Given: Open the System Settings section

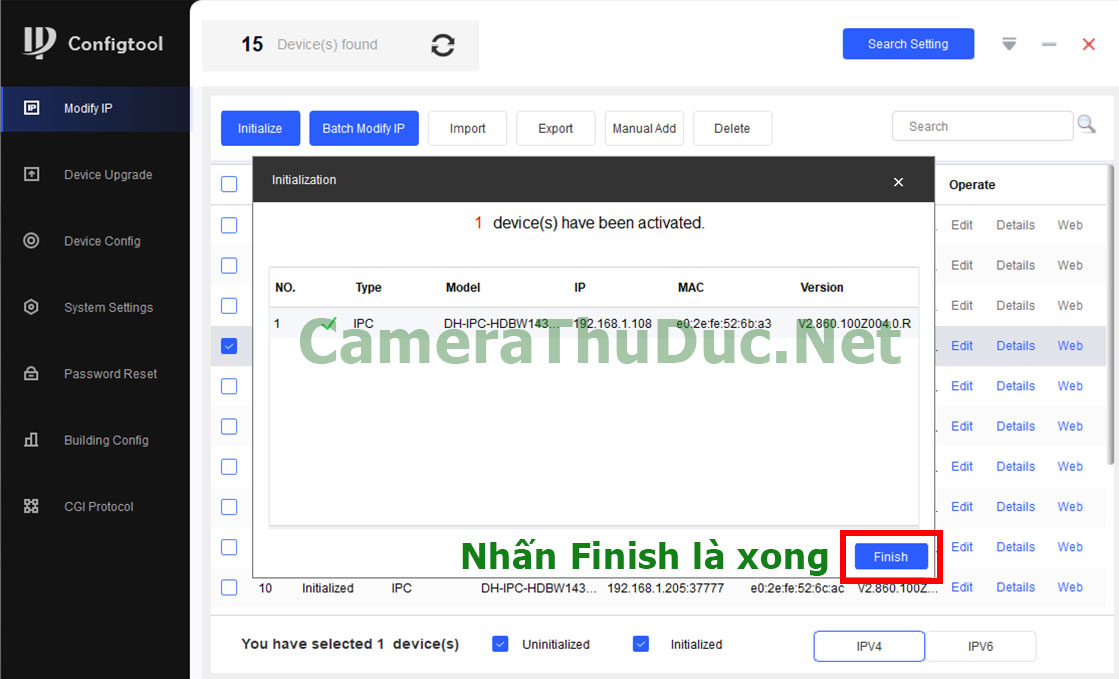Looking at the screenshot, I should pyautogui.click(x=96, y=308).
